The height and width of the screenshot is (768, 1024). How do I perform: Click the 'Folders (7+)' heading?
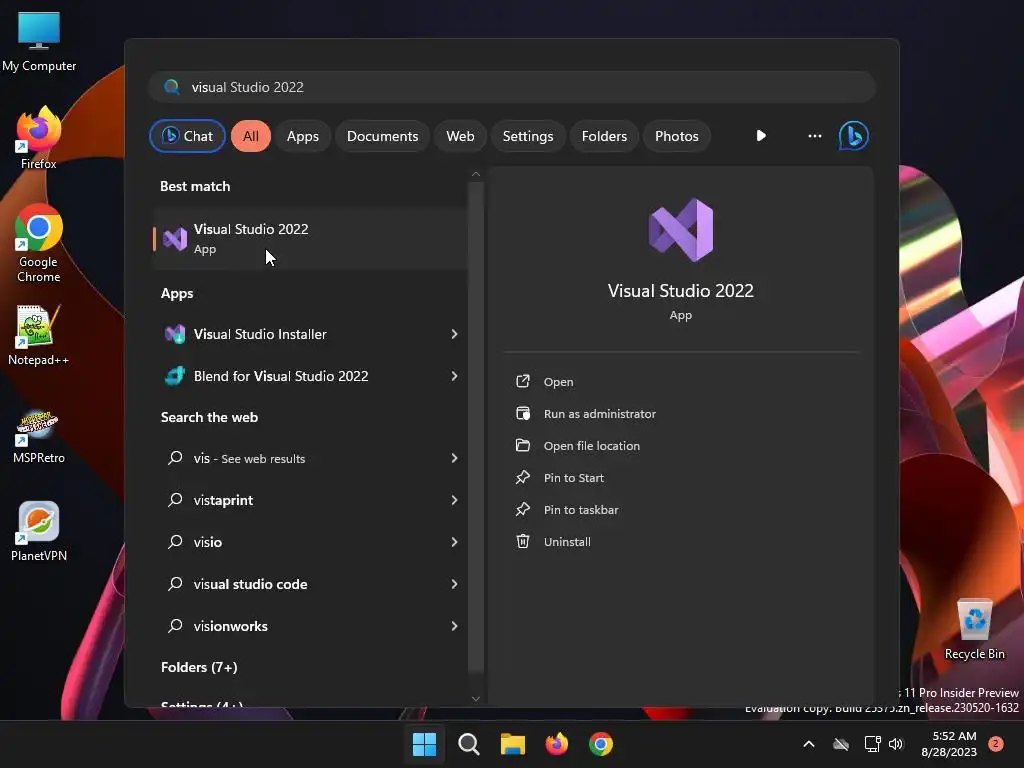tap(199, 667)
